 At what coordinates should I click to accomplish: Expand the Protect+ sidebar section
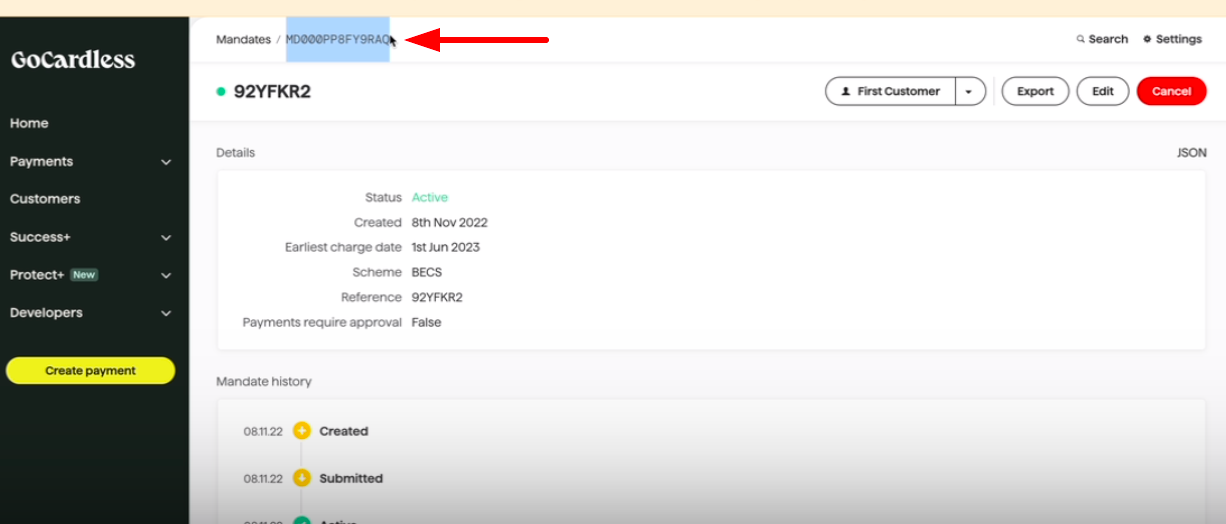166,275
